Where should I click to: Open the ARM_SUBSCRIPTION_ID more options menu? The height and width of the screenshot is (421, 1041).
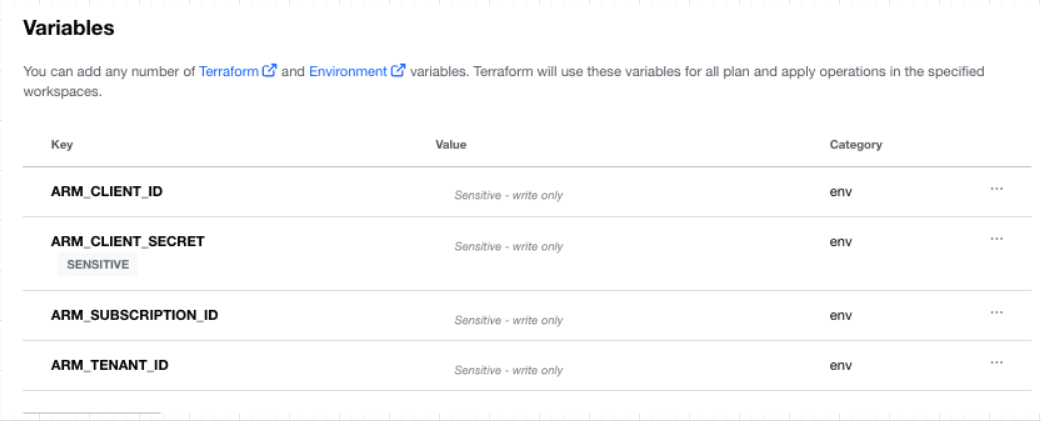click(x=996, y=312)
